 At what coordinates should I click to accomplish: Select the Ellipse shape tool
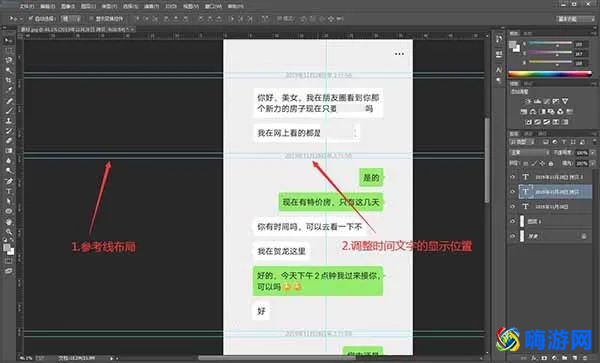tap(8, 211)
